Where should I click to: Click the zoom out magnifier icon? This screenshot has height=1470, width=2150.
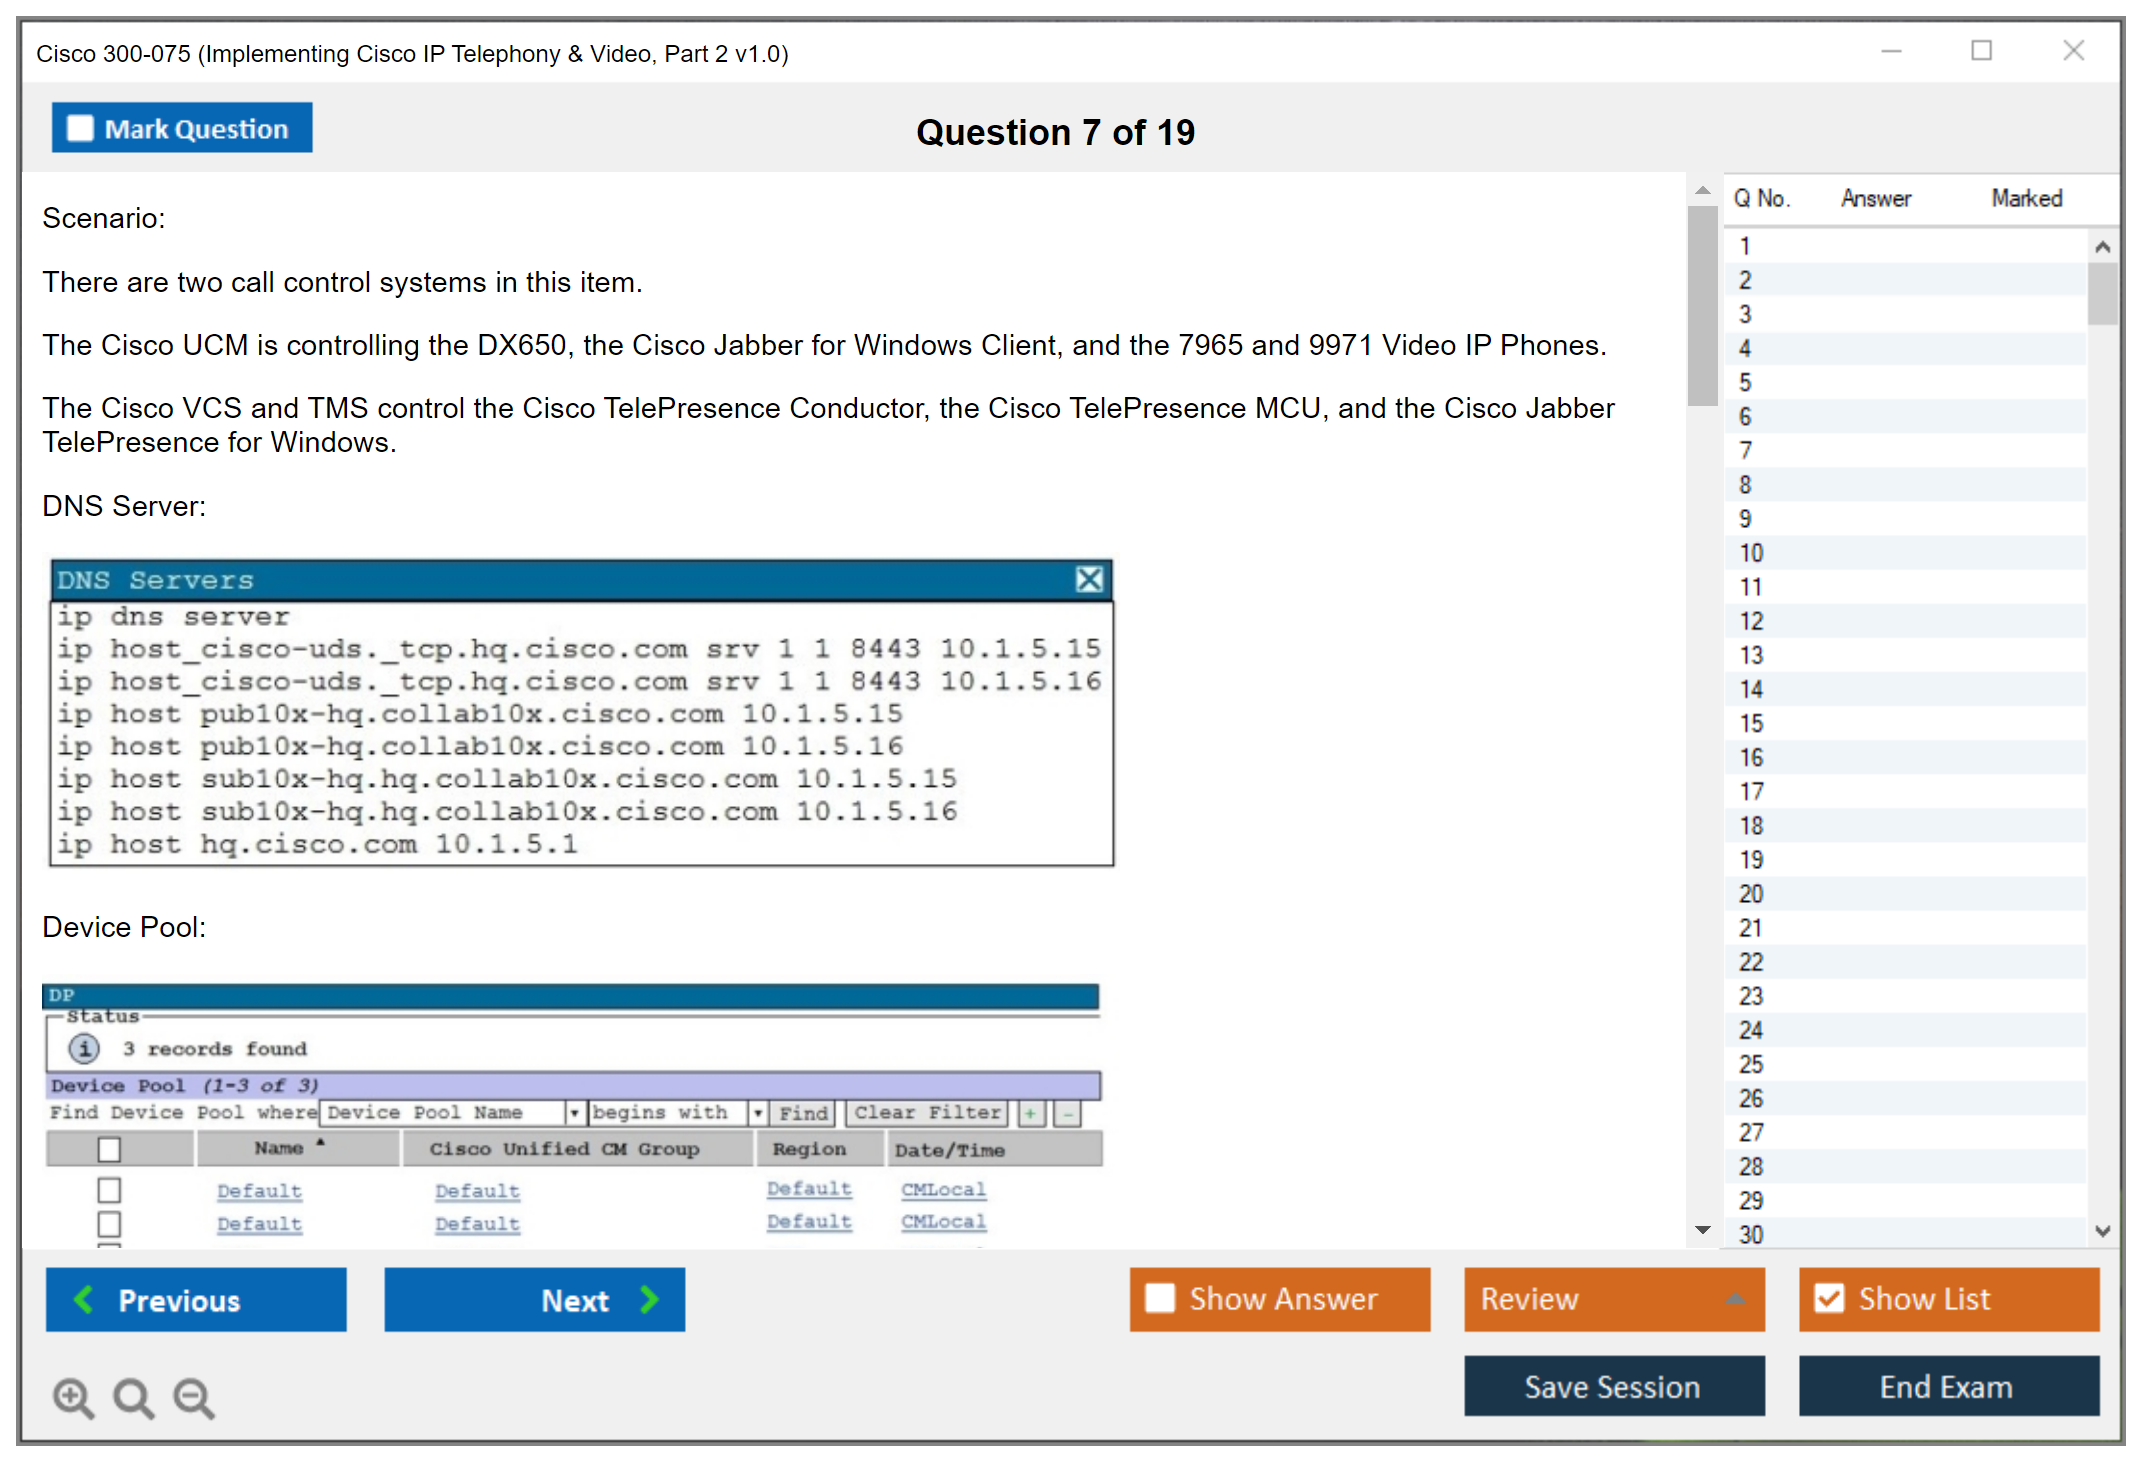tap(193, 1397)
